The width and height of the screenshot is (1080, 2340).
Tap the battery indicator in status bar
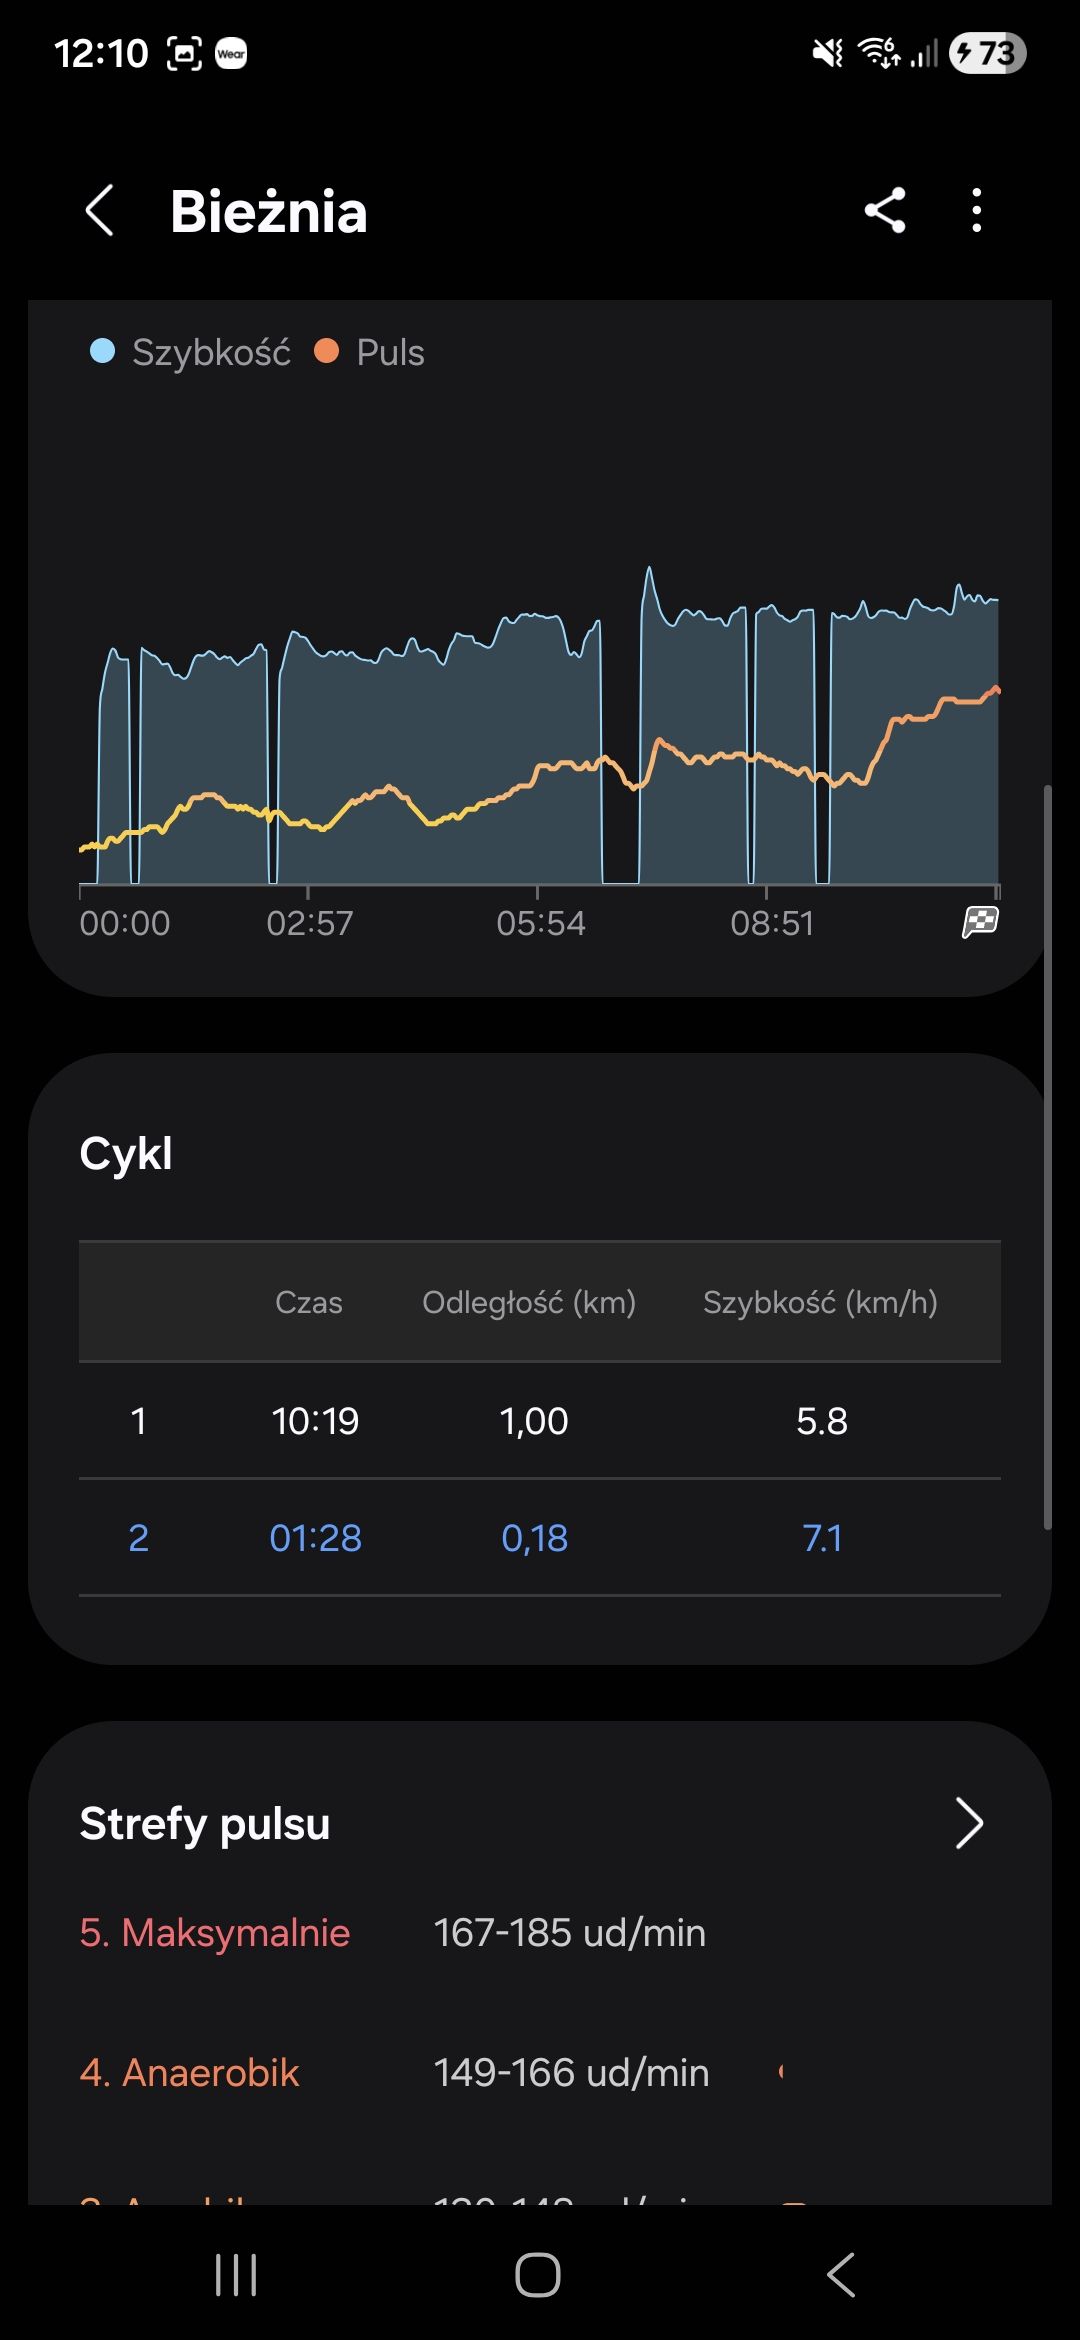pyautogui.click(x=988, y=53)
